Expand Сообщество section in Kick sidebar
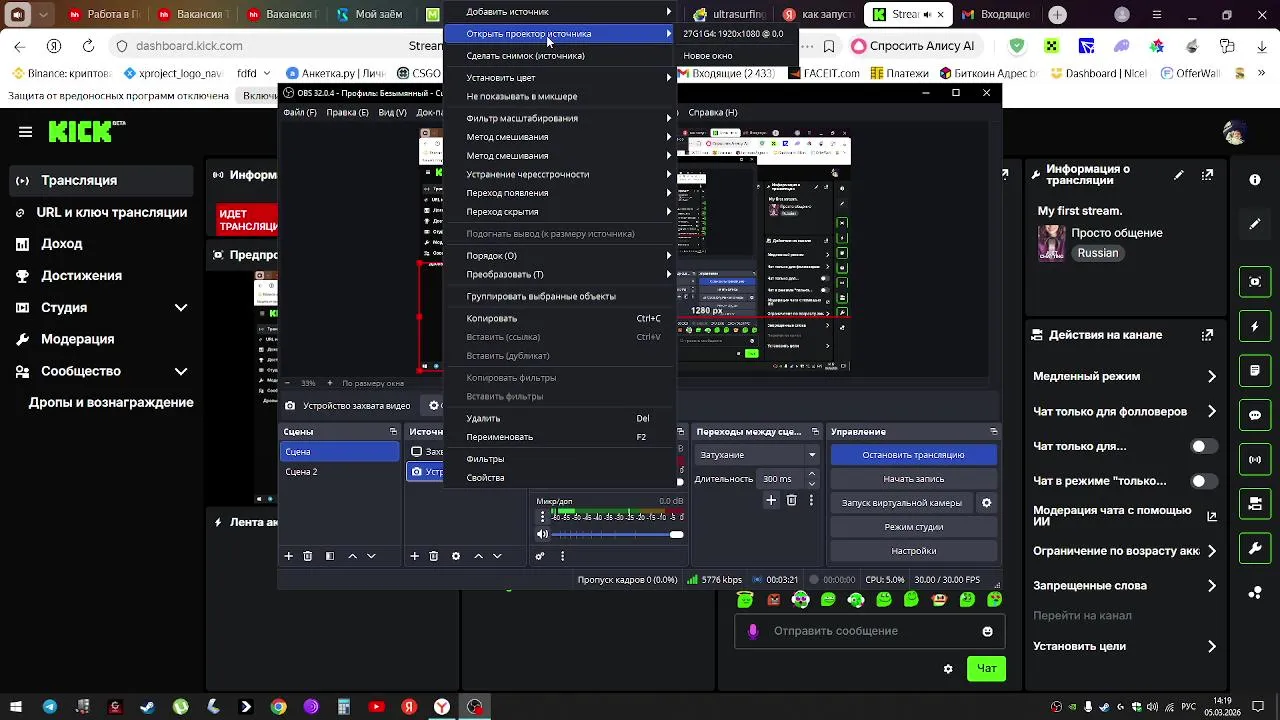Image resolution: width=1280 pixels, height=720 pixels. coord(181,371)
